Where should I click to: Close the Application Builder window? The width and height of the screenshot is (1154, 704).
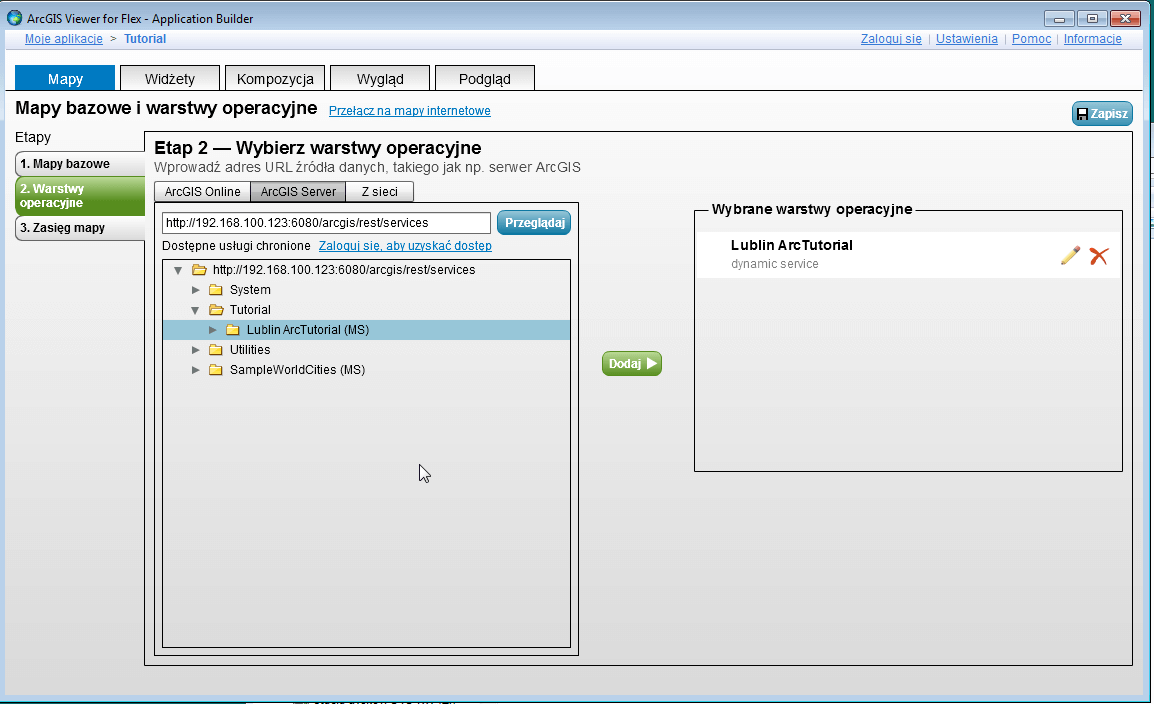pyautogui.click(x=1125, y=18)
